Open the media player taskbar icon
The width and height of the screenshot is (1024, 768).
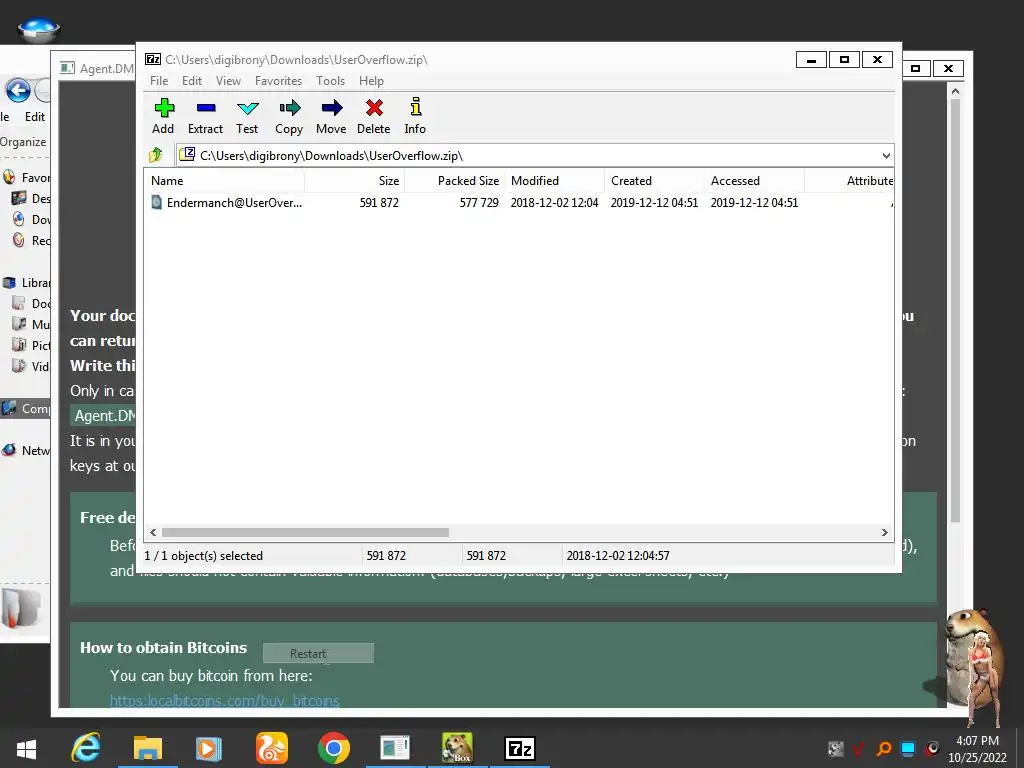click(208, 748)
